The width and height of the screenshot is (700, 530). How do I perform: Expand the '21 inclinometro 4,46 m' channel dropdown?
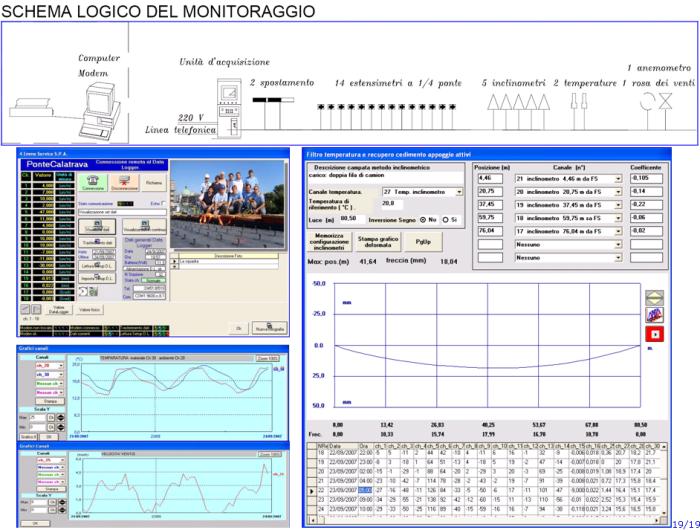click(x=619, y=178)
